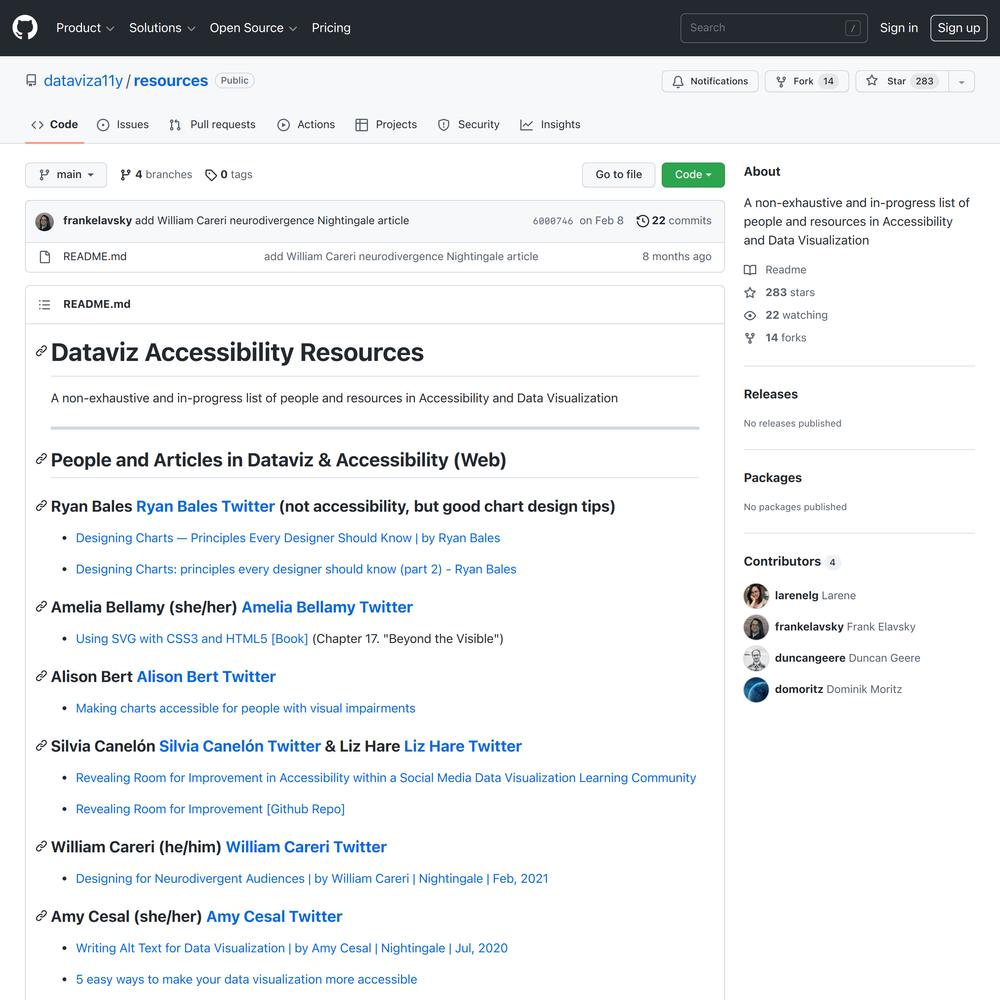Click the history clock icon near commits
This screenshot has height=1000, width=1000.
point(642,221)
